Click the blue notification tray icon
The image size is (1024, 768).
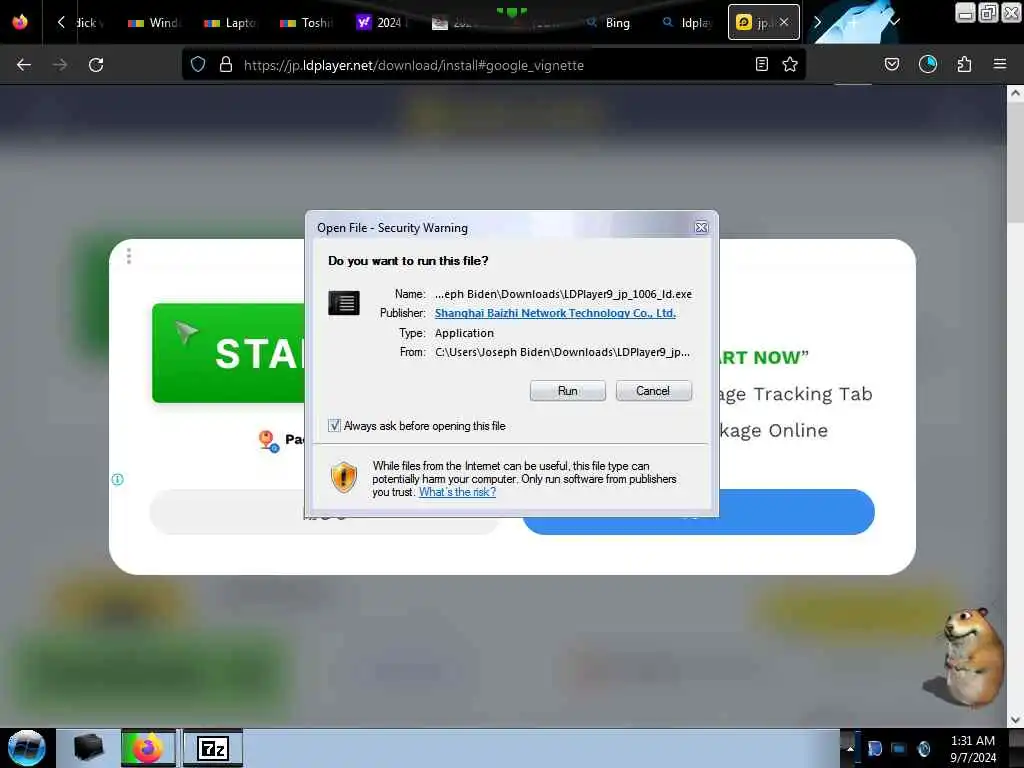click(x=875, y=748)
